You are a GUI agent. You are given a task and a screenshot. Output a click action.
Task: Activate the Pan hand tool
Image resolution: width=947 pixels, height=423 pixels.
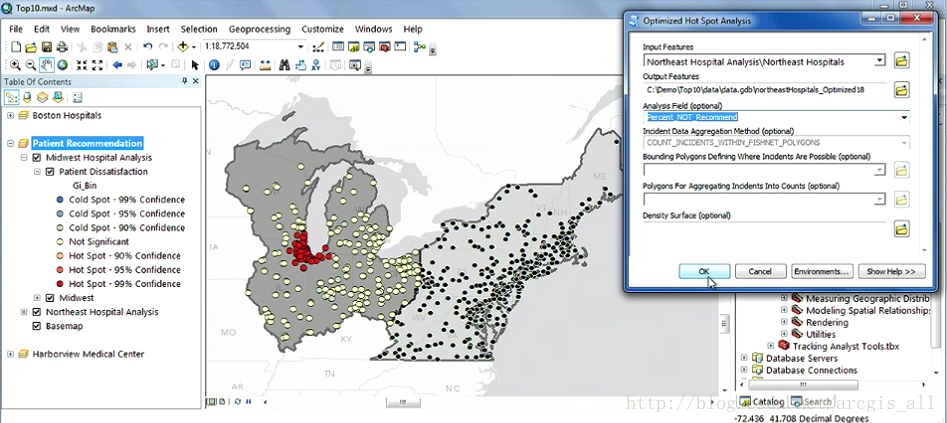pos(47,65)
